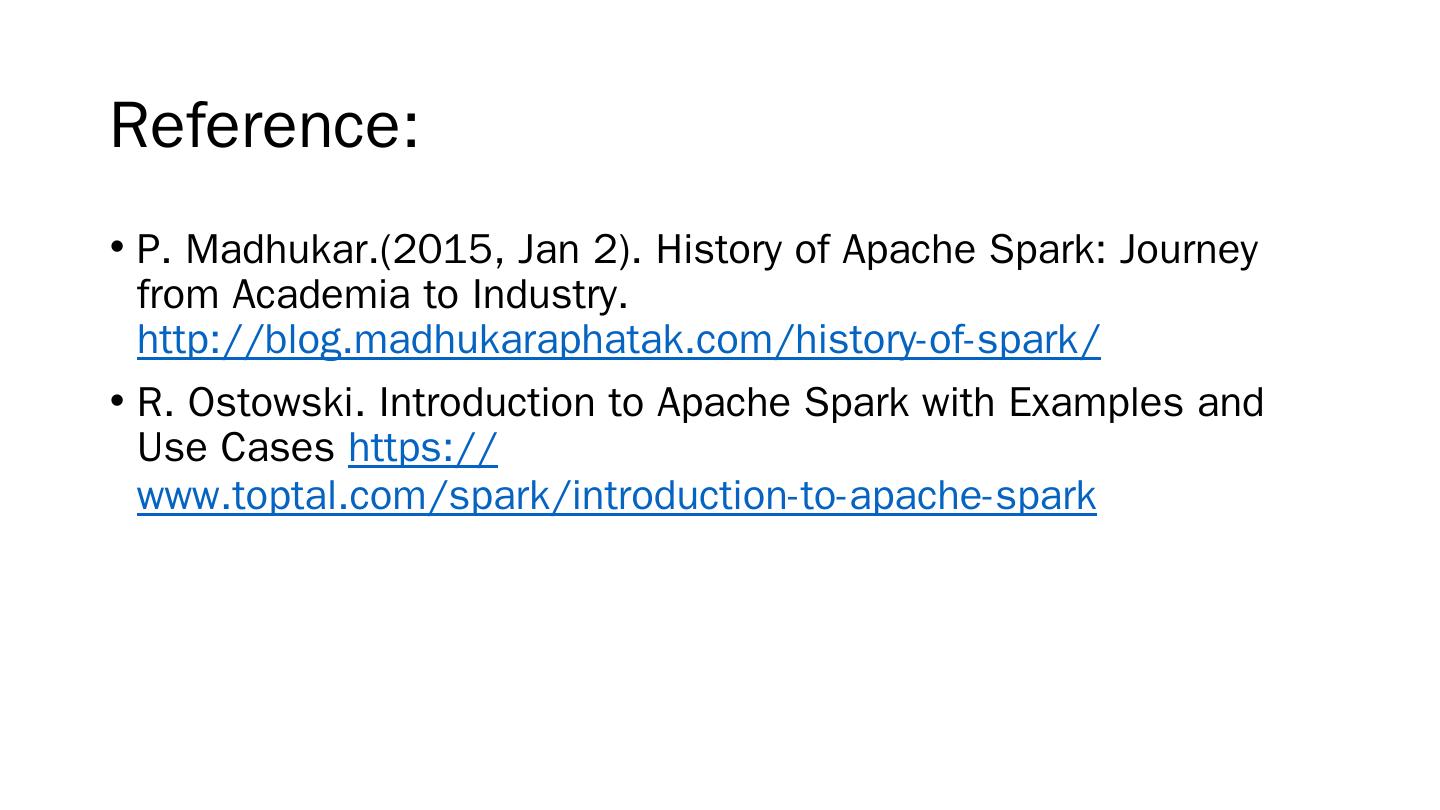The image size is (1440, 810).
Task: Click the line 'from Academia to Industry.'
Action: [x=382, y=295]
